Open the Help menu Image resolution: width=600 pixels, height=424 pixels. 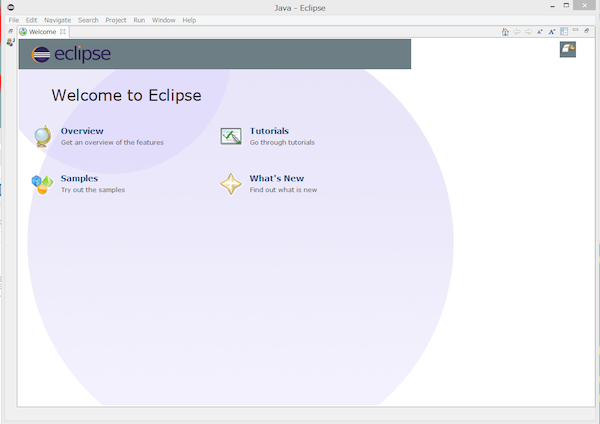tap(189, 20)
